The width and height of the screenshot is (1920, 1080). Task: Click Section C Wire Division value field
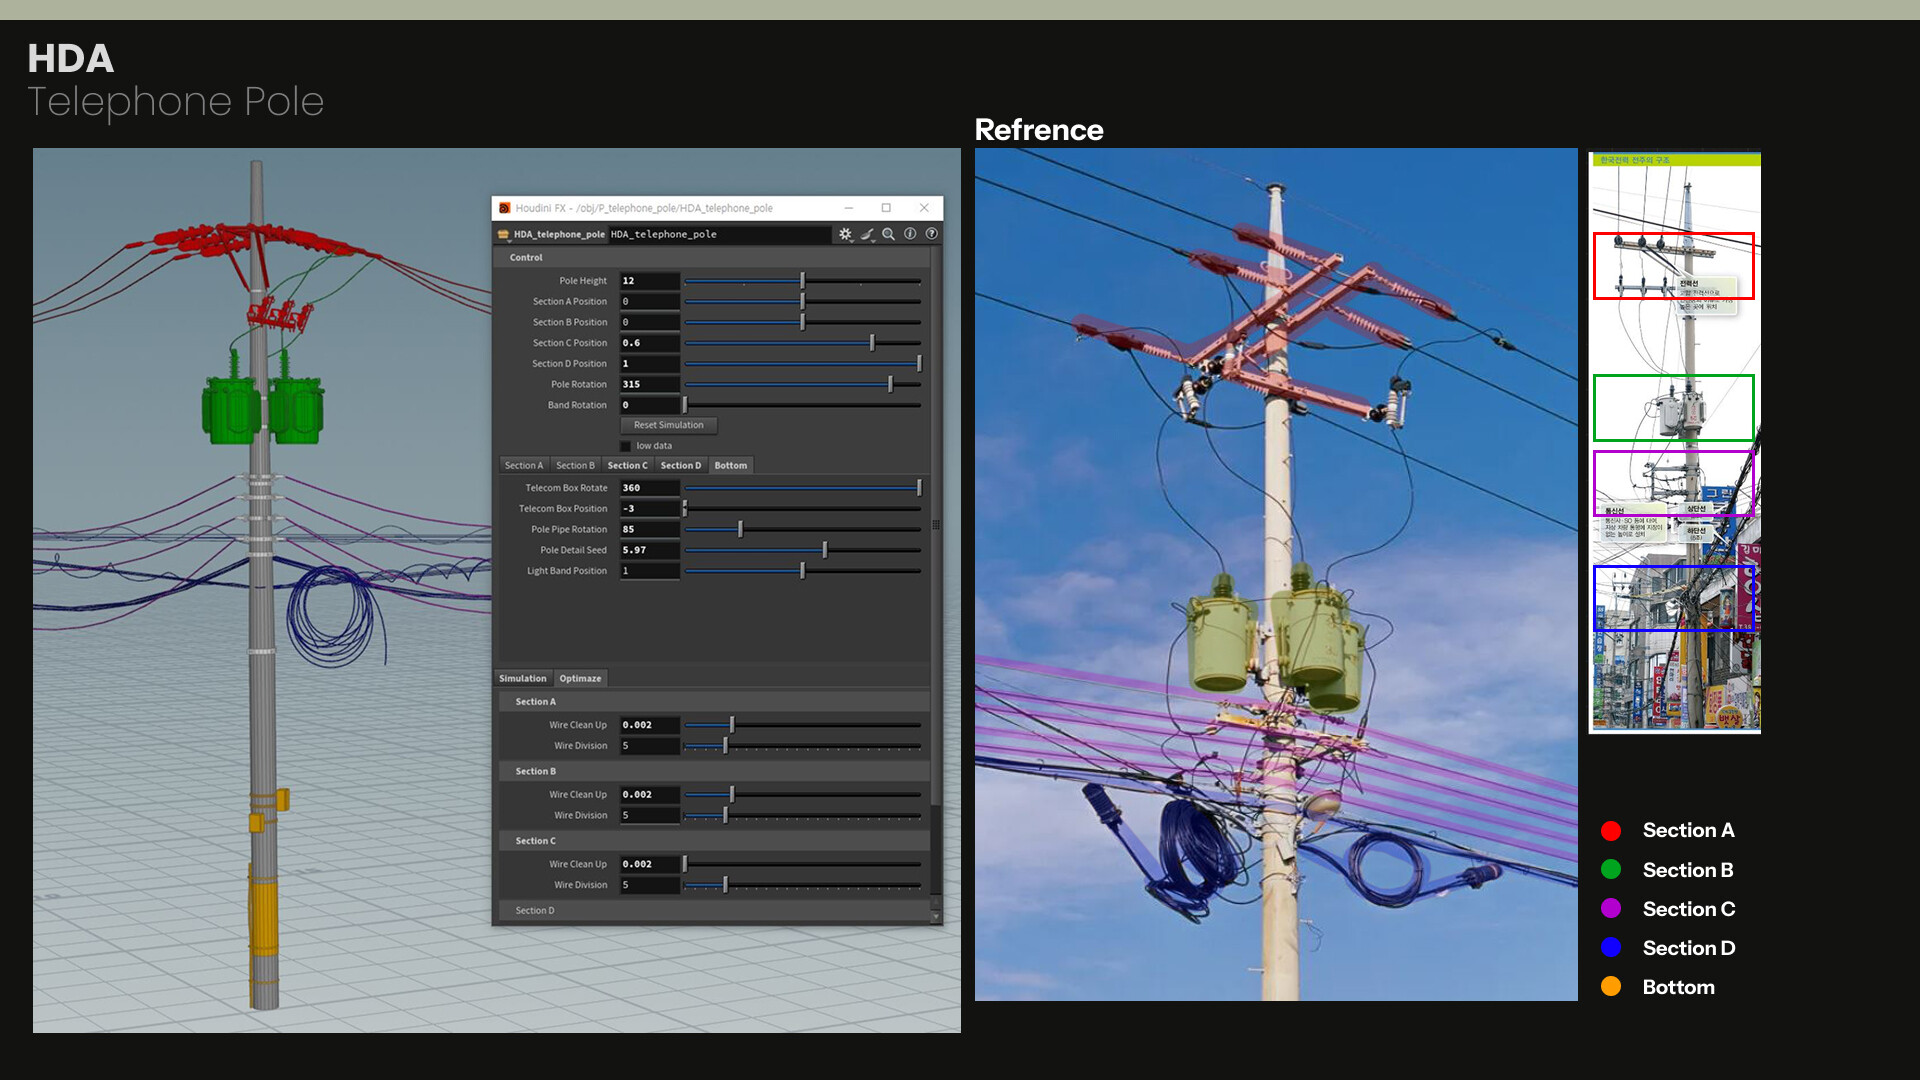650,885
